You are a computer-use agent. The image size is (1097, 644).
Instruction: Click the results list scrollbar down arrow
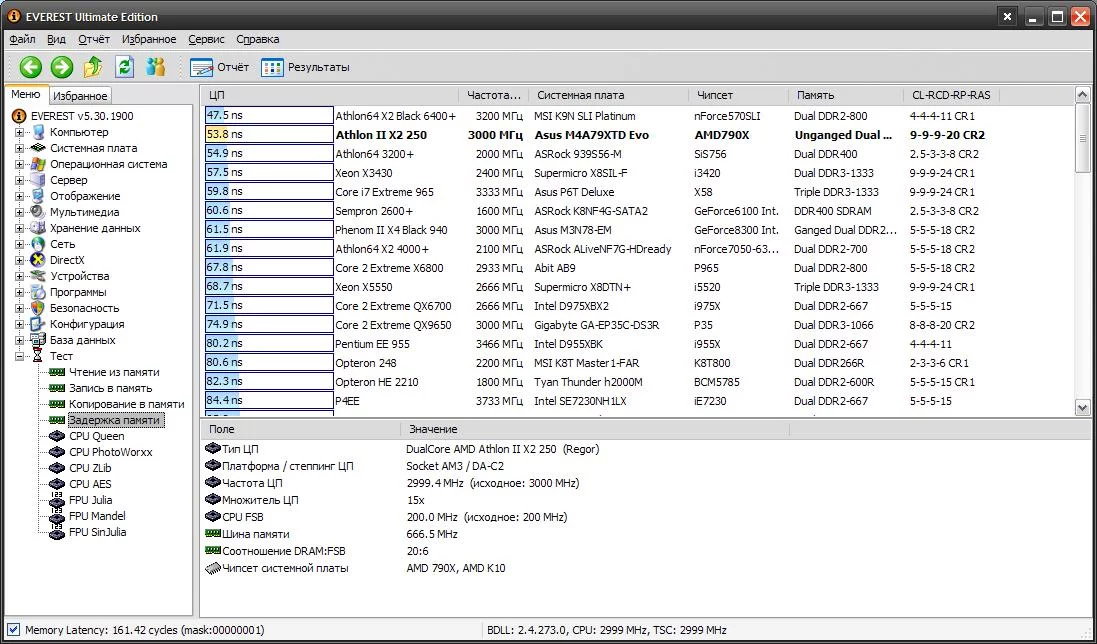[x=1082, y=407]
